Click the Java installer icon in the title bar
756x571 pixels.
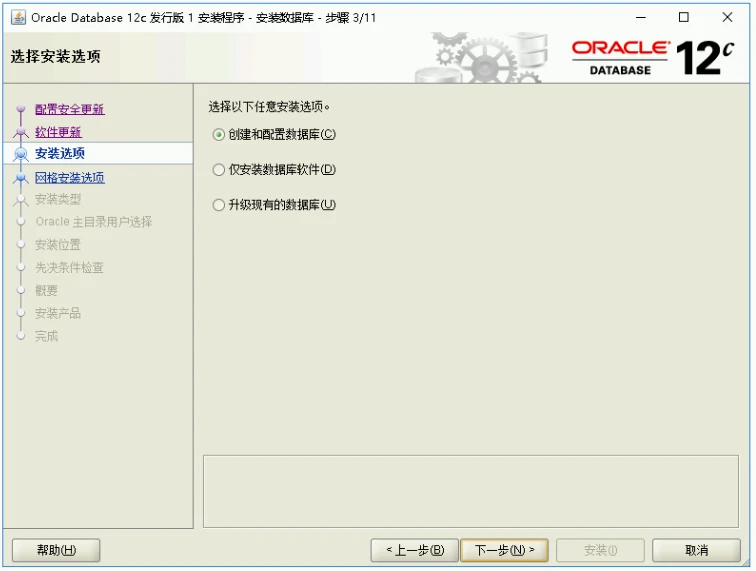[x=18, y=17]
